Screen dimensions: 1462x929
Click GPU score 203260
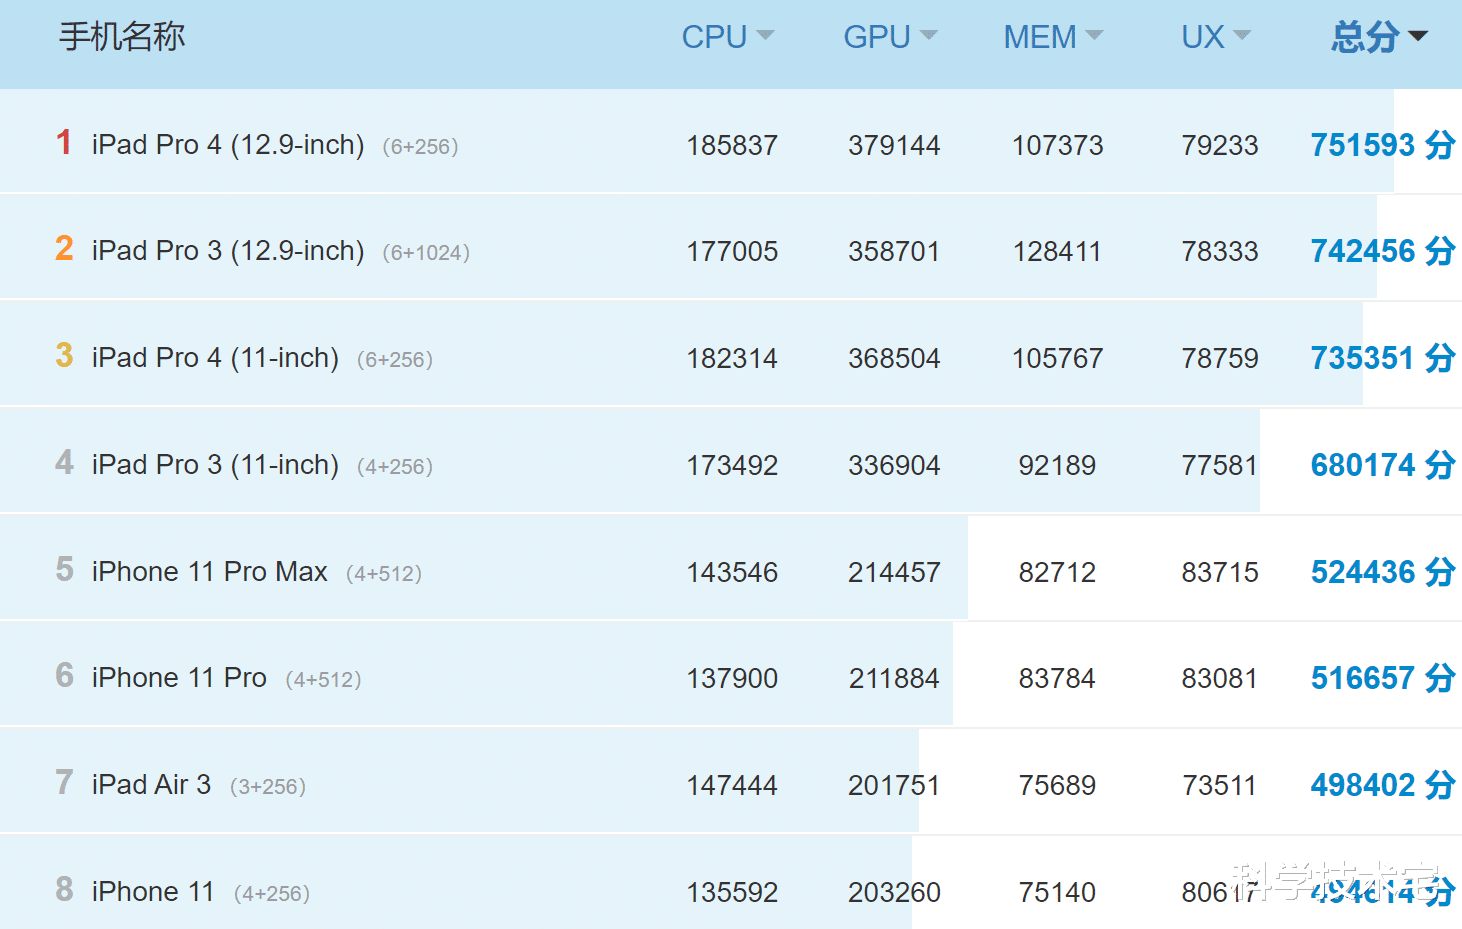[894, 893]
